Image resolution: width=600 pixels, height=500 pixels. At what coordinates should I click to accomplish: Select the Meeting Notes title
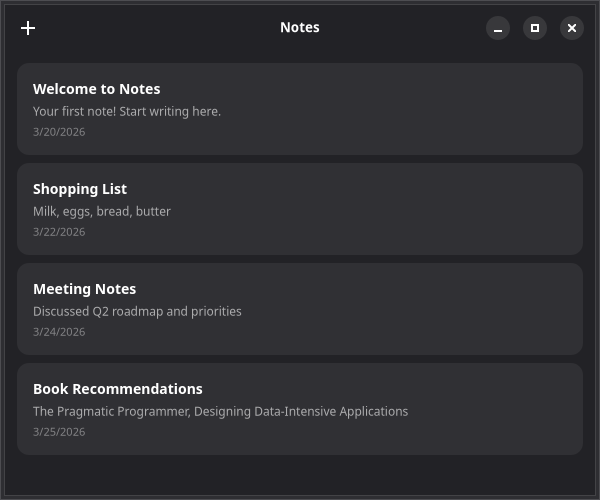click(x=84, y=289)
